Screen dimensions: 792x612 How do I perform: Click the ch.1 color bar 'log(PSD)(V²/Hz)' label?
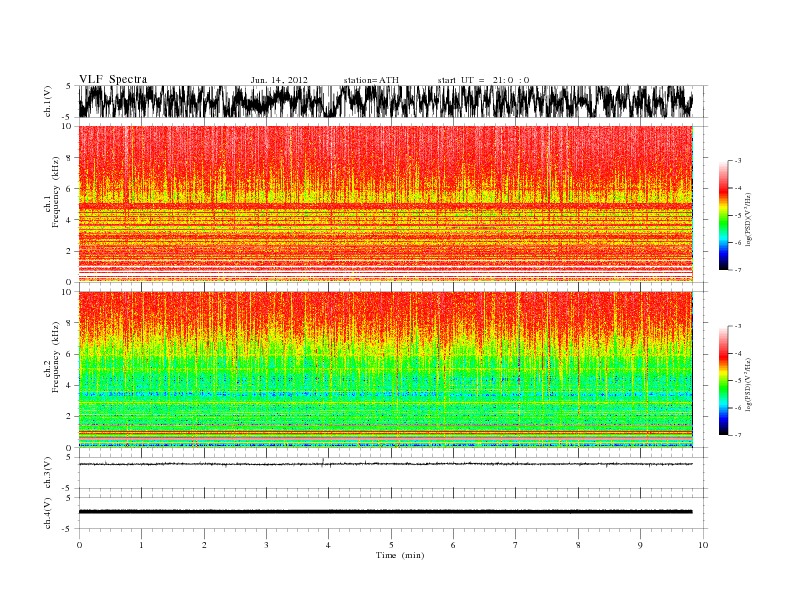click(748, 219)
